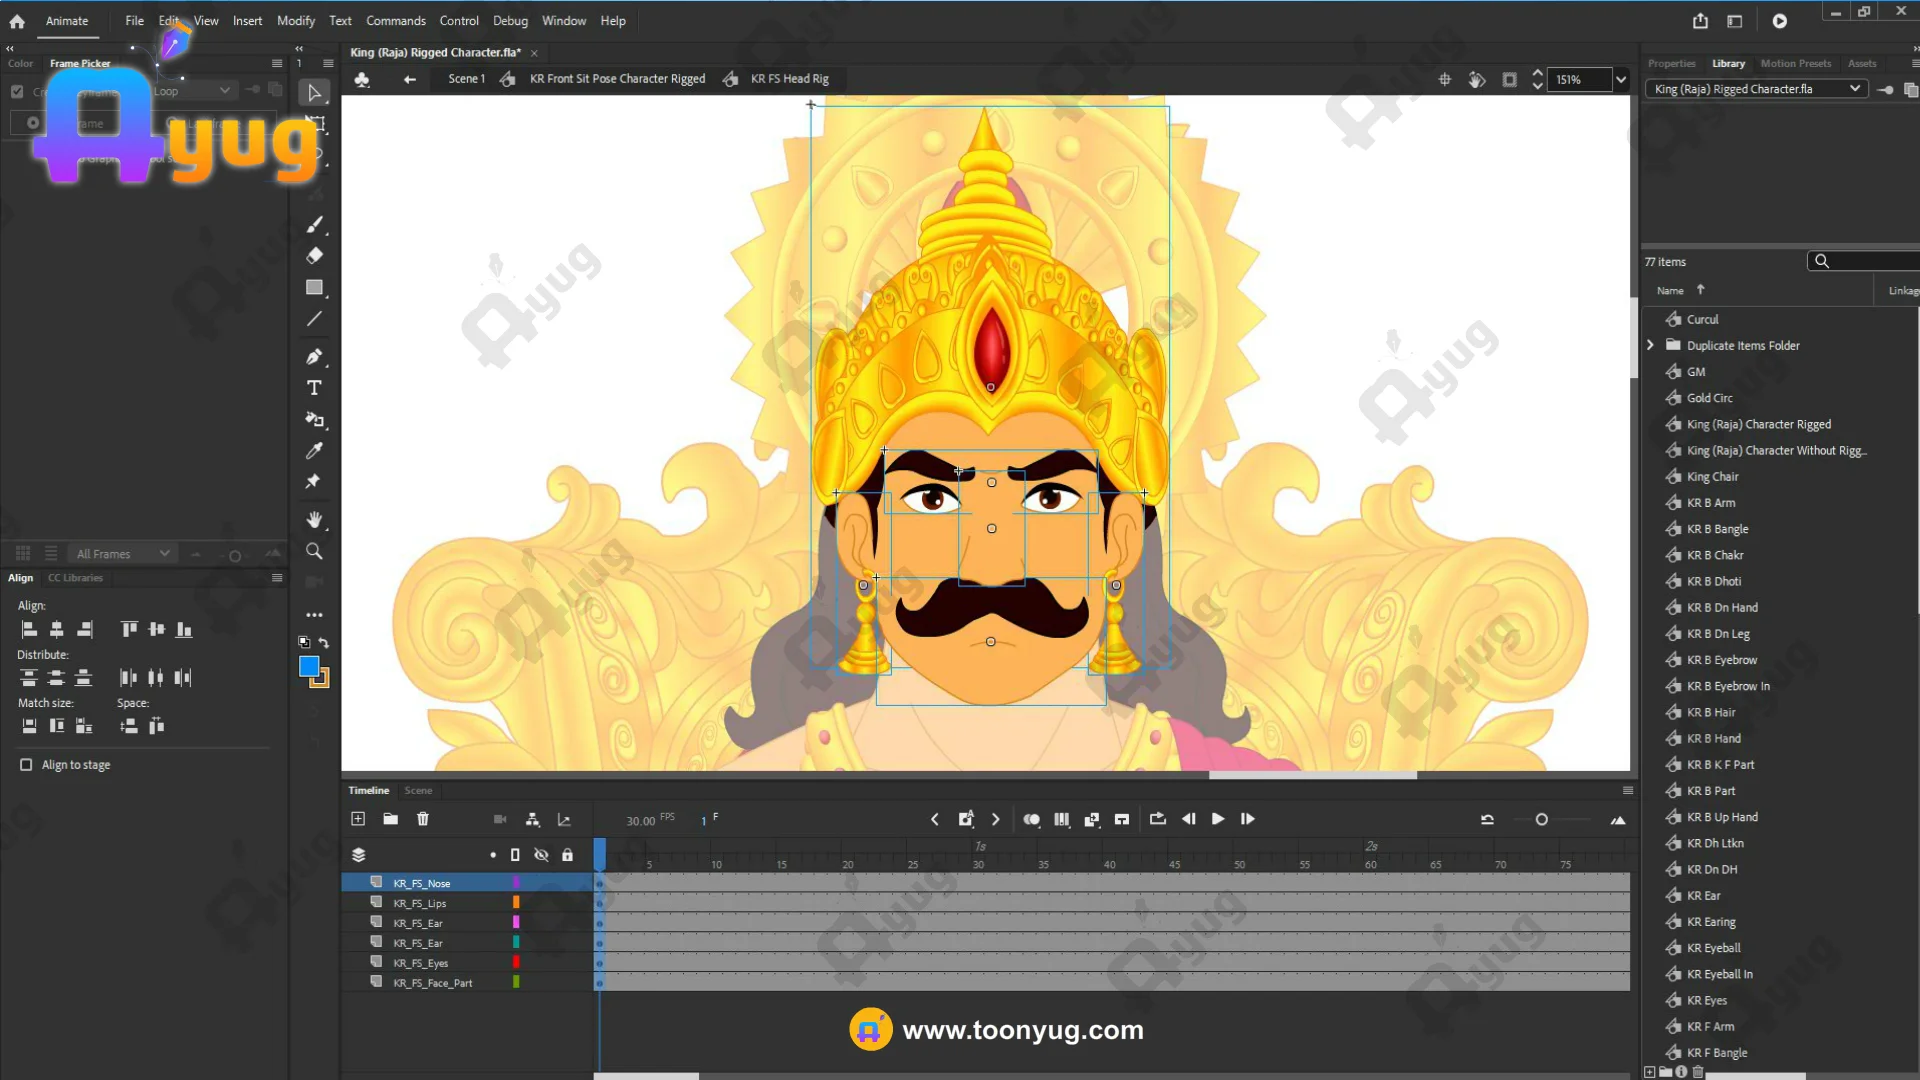Open the Modify menu
This screenshot has height=1080, width=1920.
[x=295, y=21]
